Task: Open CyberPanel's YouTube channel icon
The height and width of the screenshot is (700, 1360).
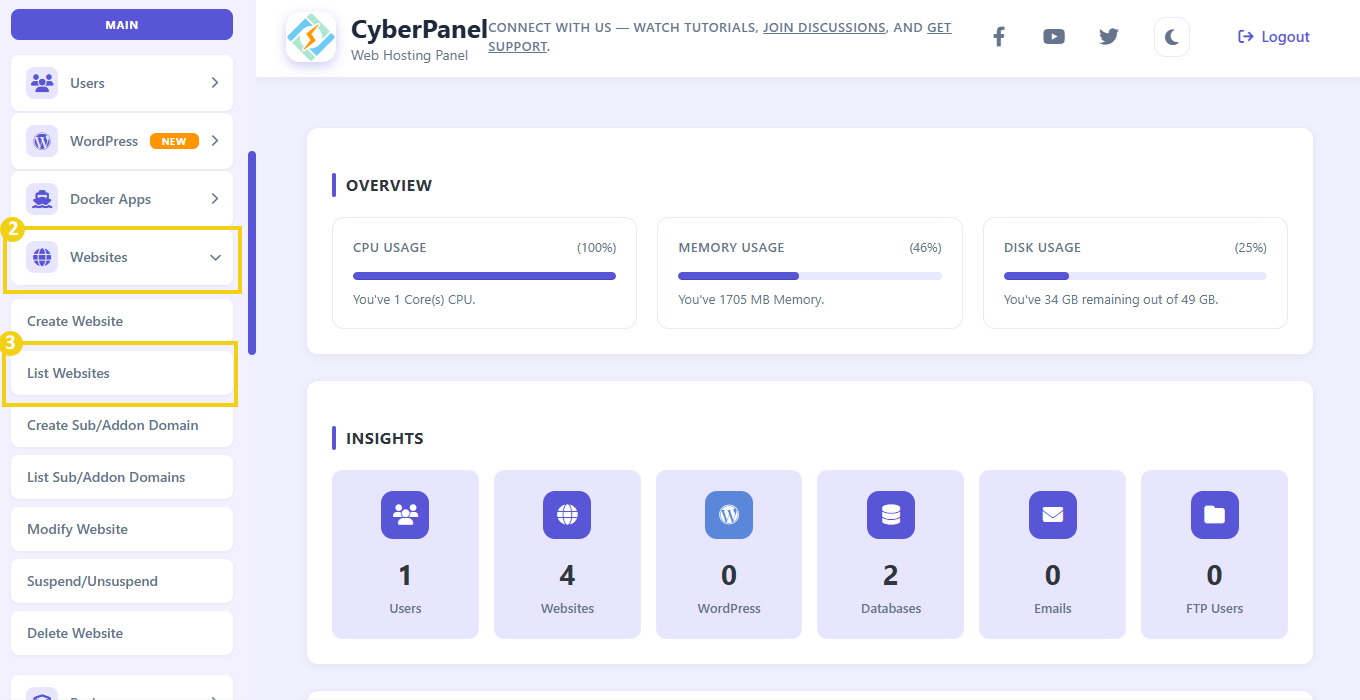Action: 1053,36
